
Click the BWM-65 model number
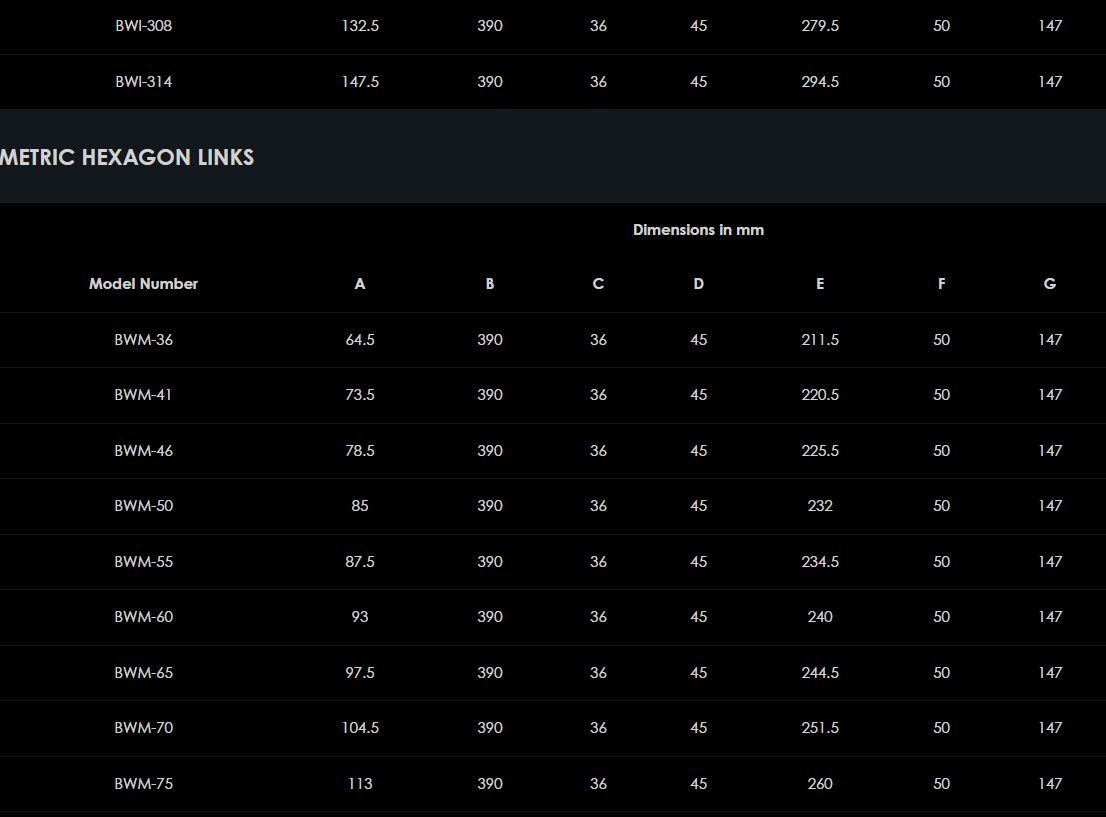pos(143,673)
